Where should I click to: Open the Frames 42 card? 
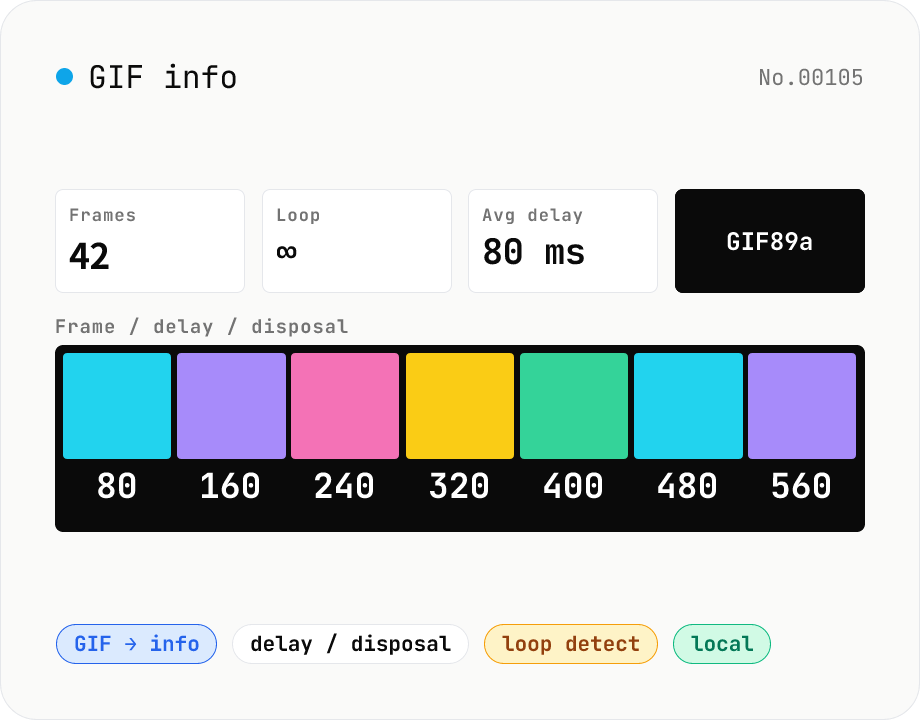[150, 241]
